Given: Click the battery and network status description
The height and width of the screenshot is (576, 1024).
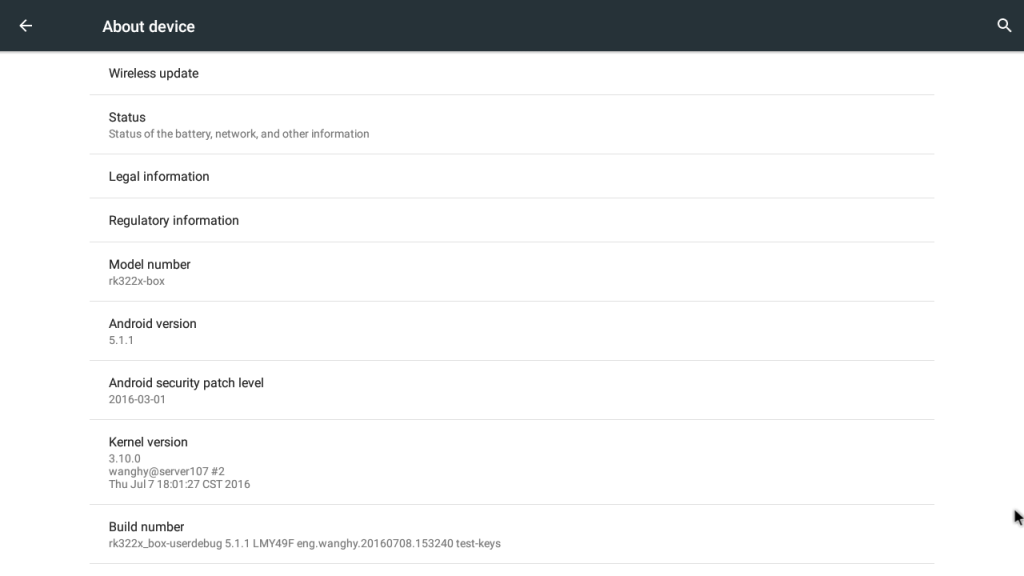Looking at the screenshot, I should (x=239, y=134).
